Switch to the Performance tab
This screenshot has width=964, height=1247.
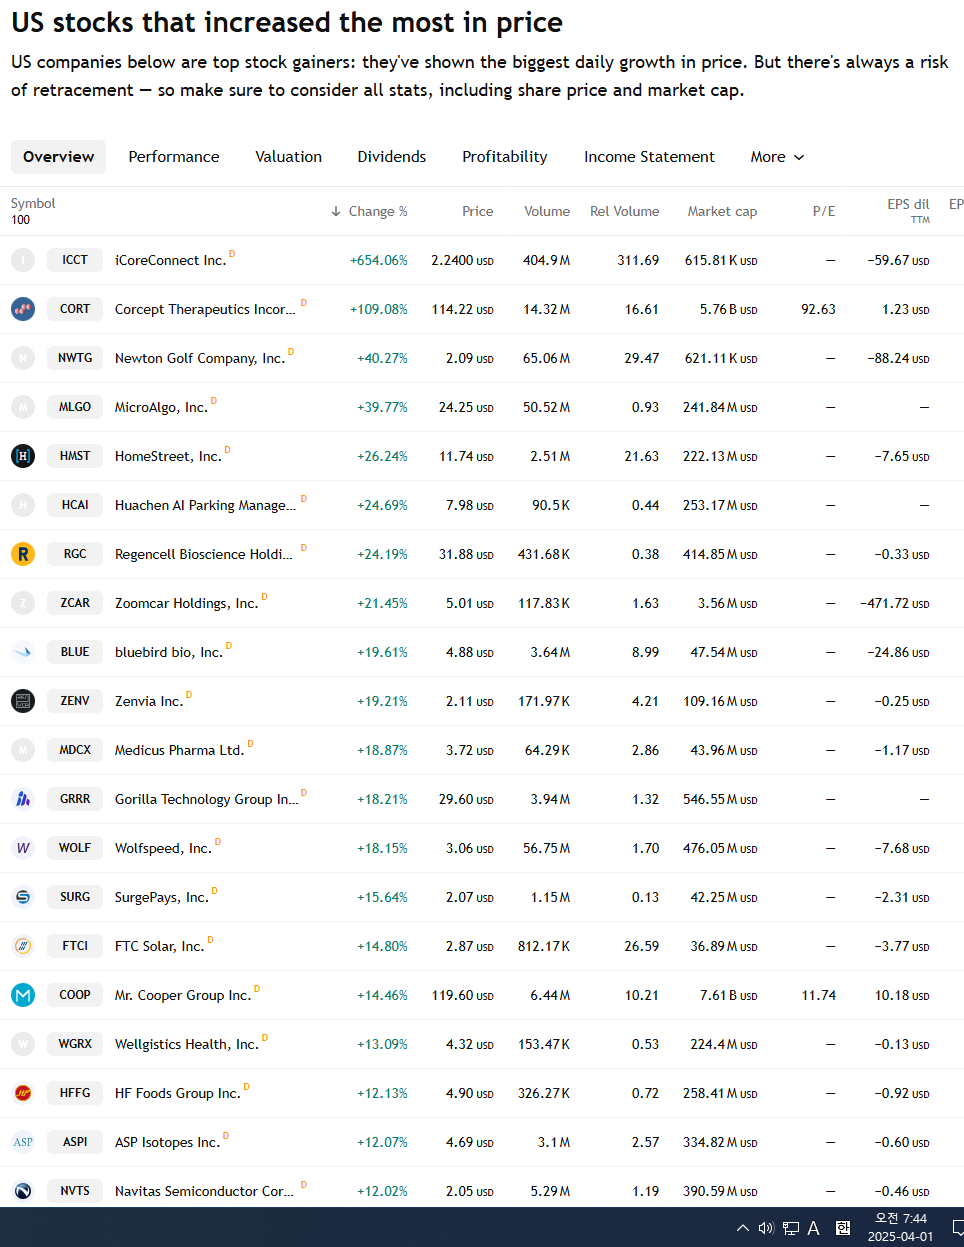[174, 157]
